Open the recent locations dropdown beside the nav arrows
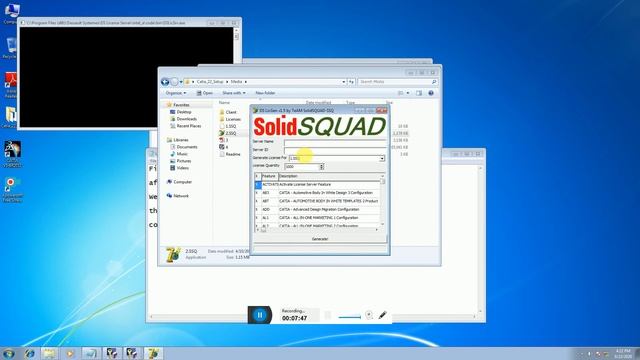This screenshot has height=360, width=640. 181,82
